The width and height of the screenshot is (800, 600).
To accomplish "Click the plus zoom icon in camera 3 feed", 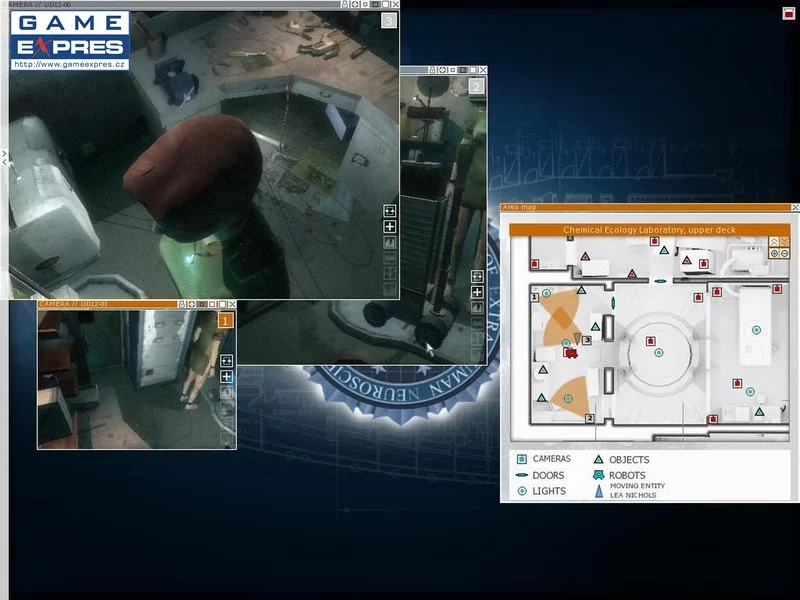I will tap(390, 227).
